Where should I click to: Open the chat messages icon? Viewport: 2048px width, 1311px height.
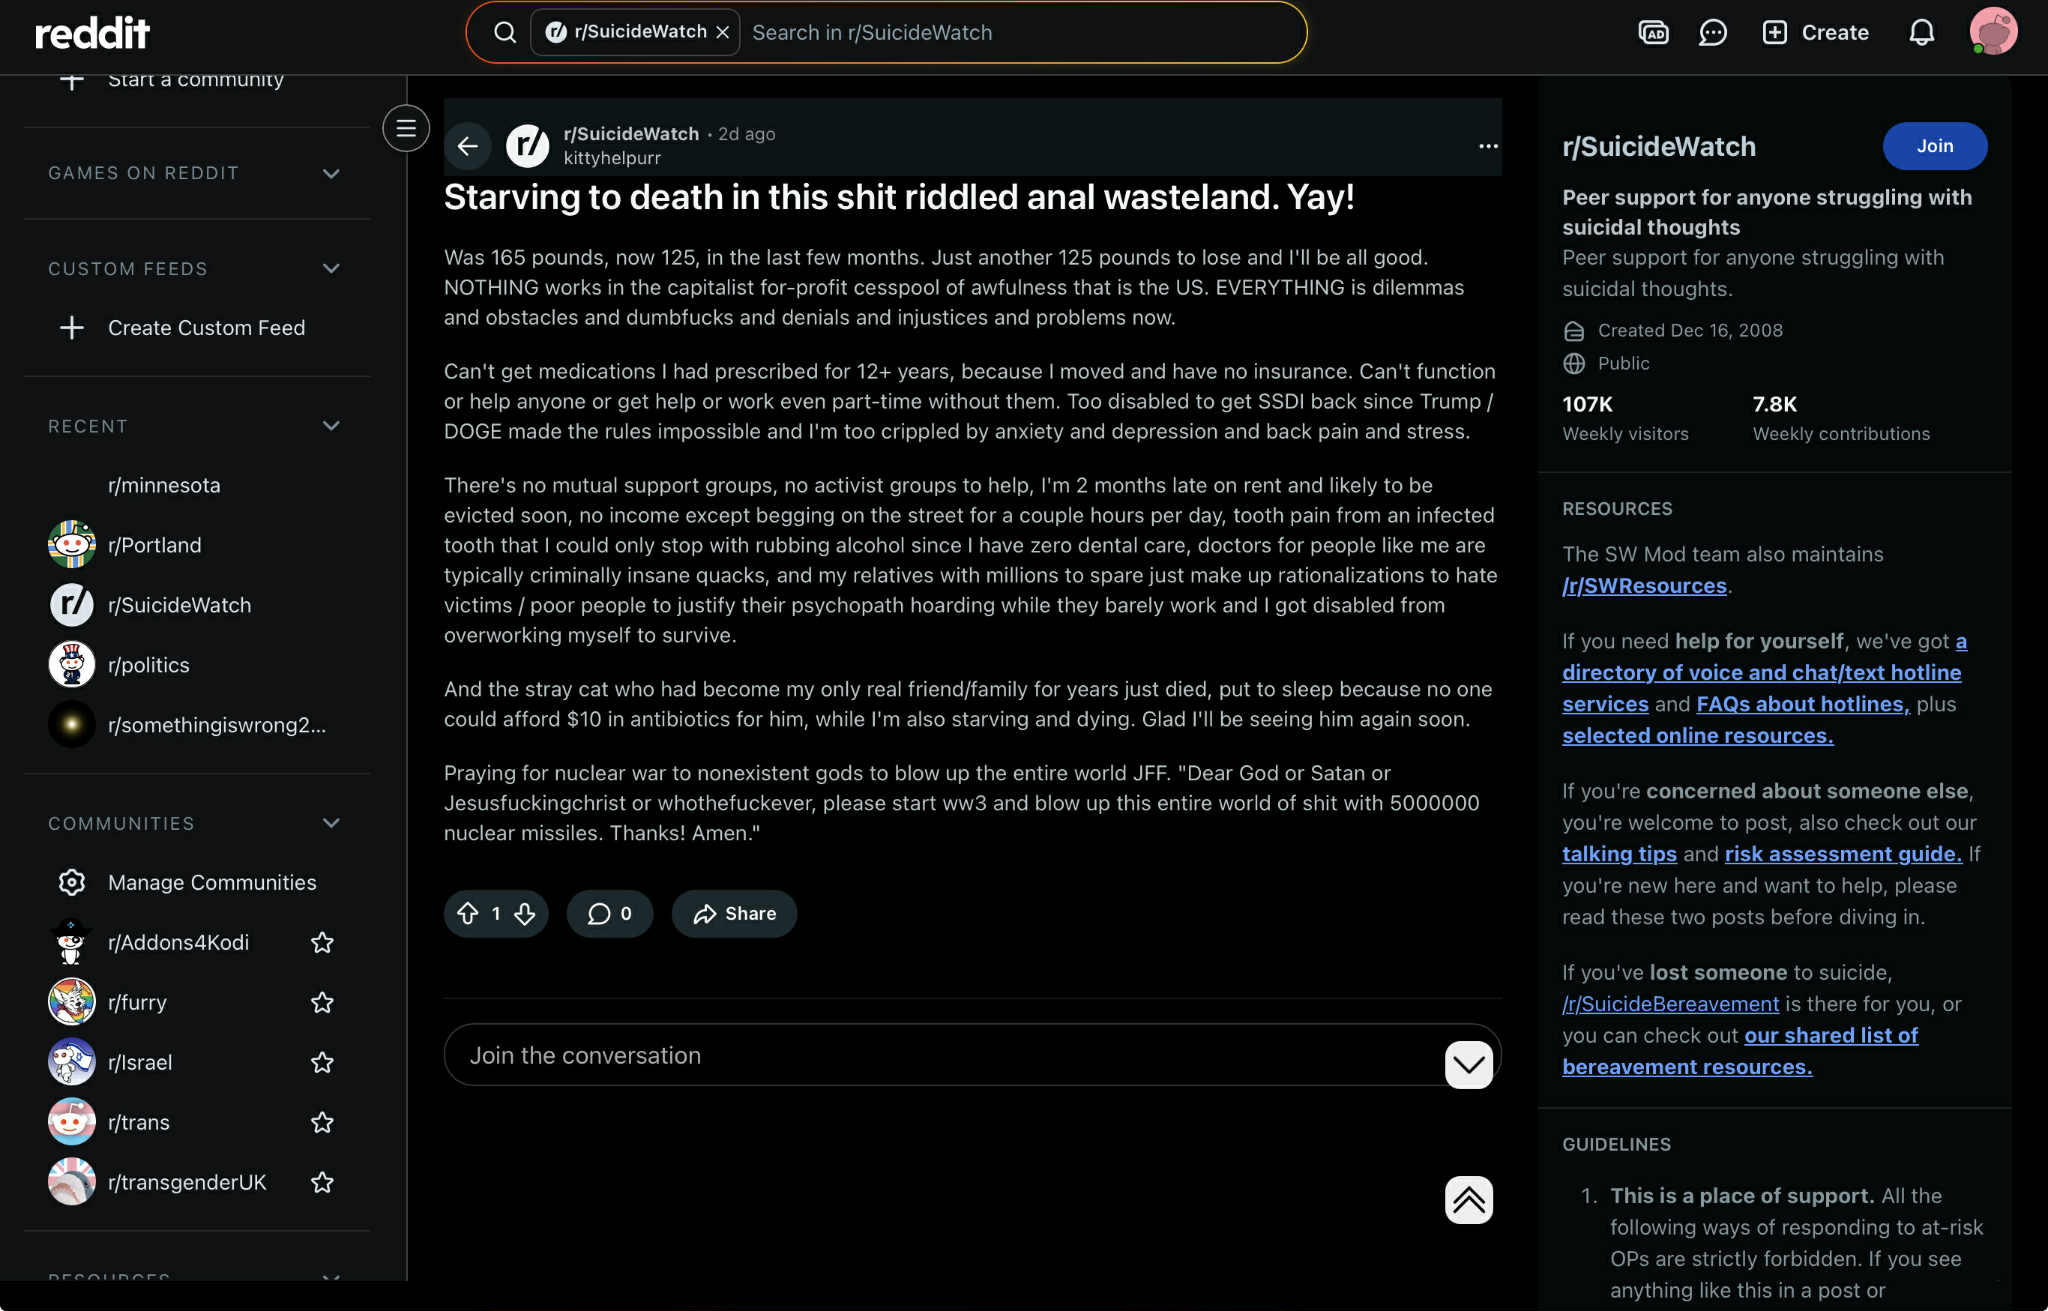[1713, 33]
